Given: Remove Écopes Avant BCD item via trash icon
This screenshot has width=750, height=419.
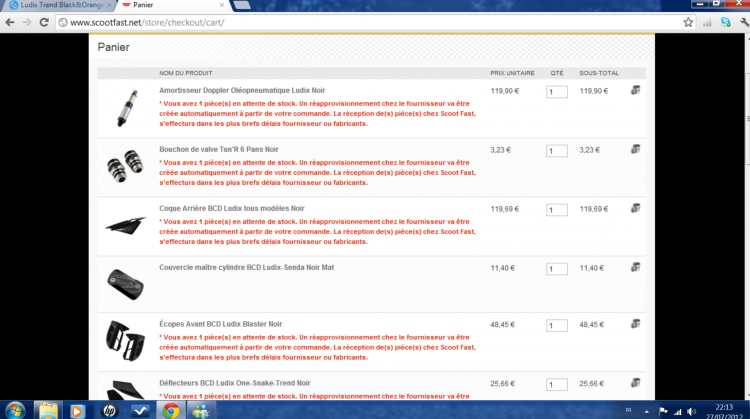Looking at the screenshot, I should pyautogui.click(x=635, y=324).
